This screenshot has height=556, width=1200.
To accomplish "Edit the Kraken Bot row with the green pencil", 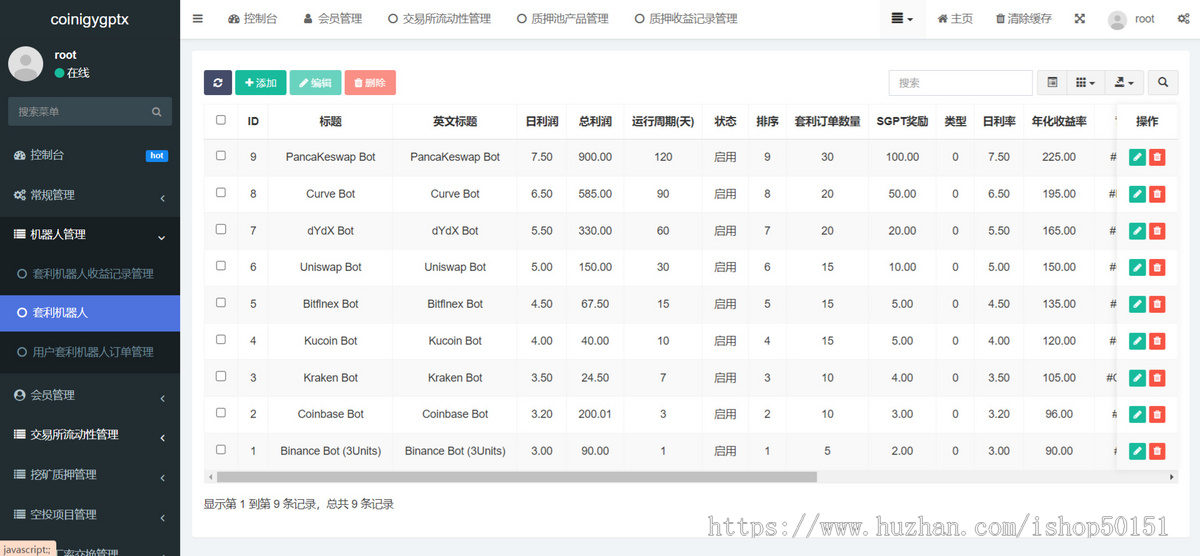I will 1137,378.
